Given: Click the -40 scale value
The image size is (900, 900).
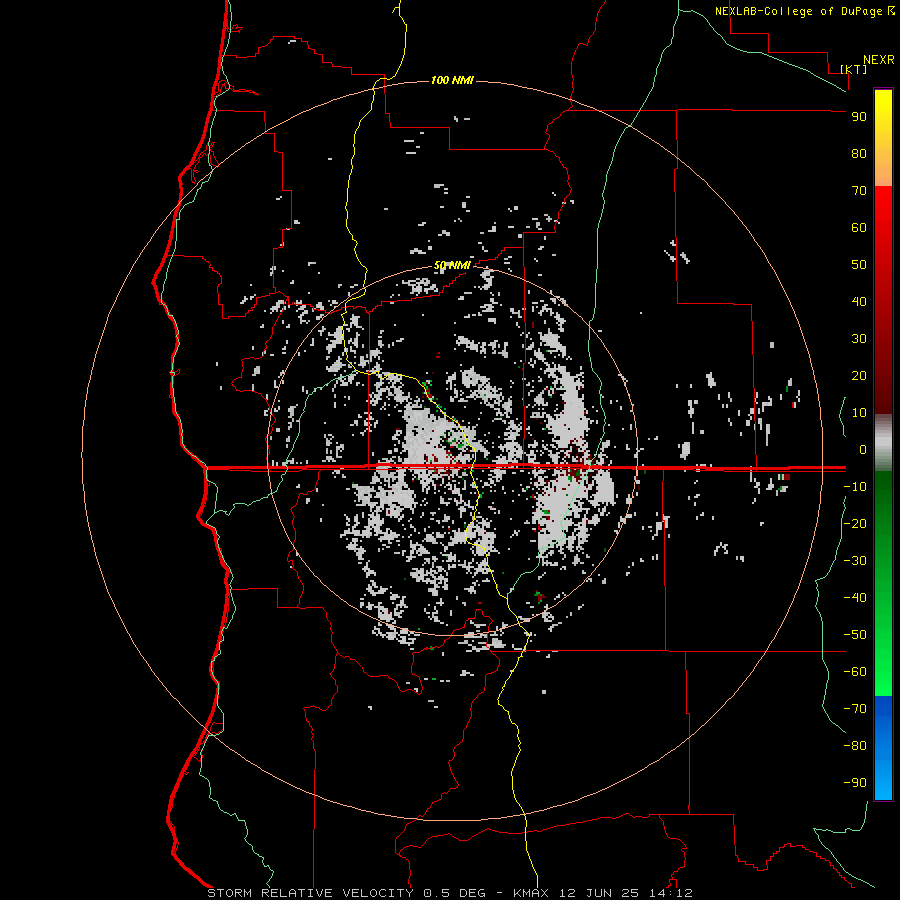Looking at the screenshot, I should pos(855,598).
